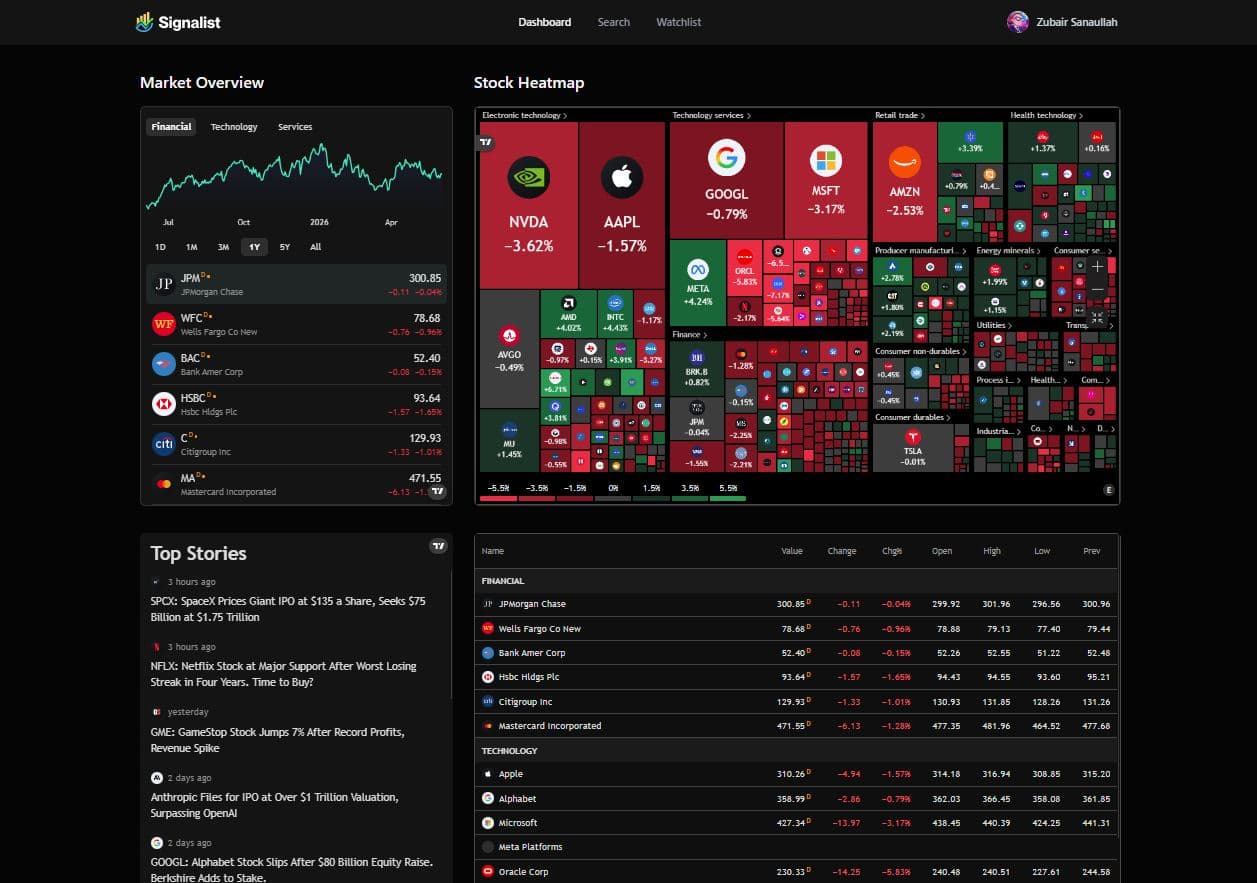Open the Watchlist nav item
This screenshot has width=1257, height=883.
coord(679,22)
